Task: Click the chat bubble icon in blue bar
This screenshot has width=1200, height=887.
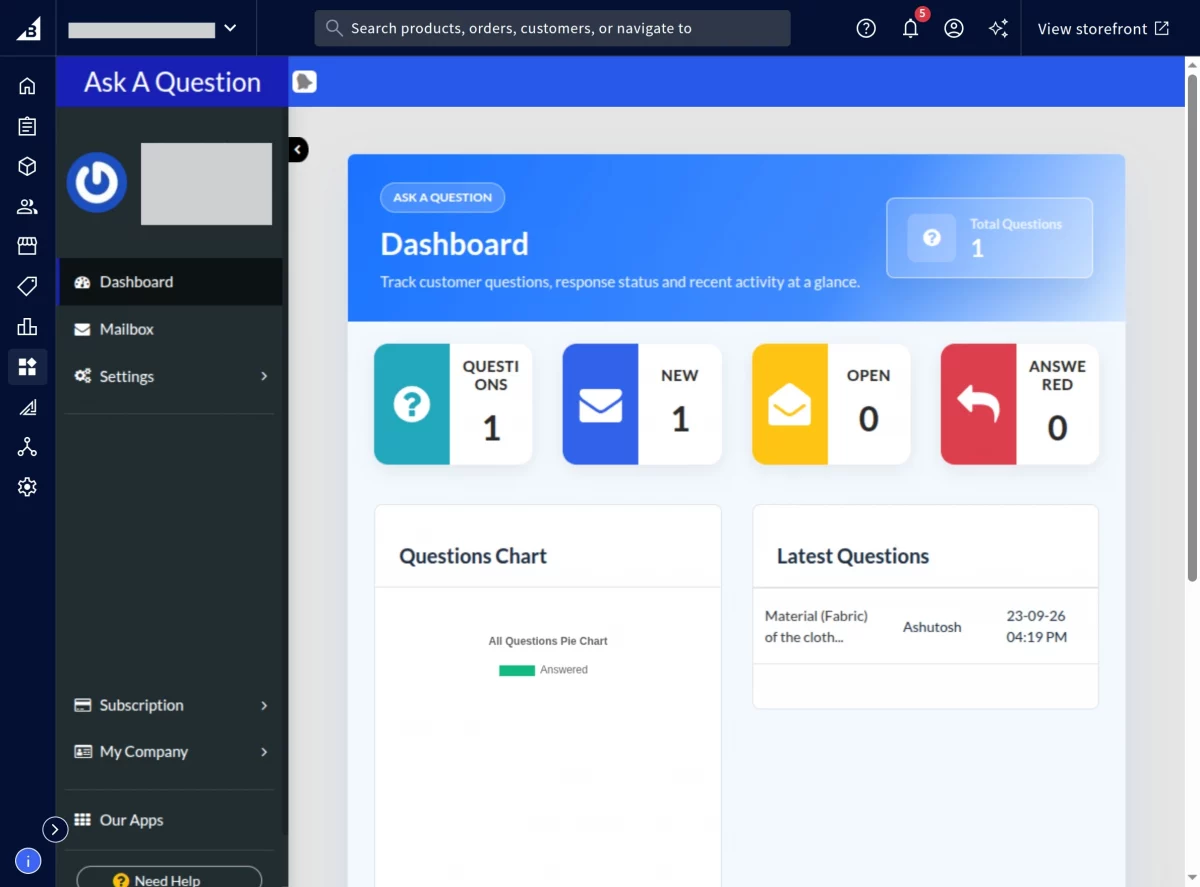Action: pos(305,82)
